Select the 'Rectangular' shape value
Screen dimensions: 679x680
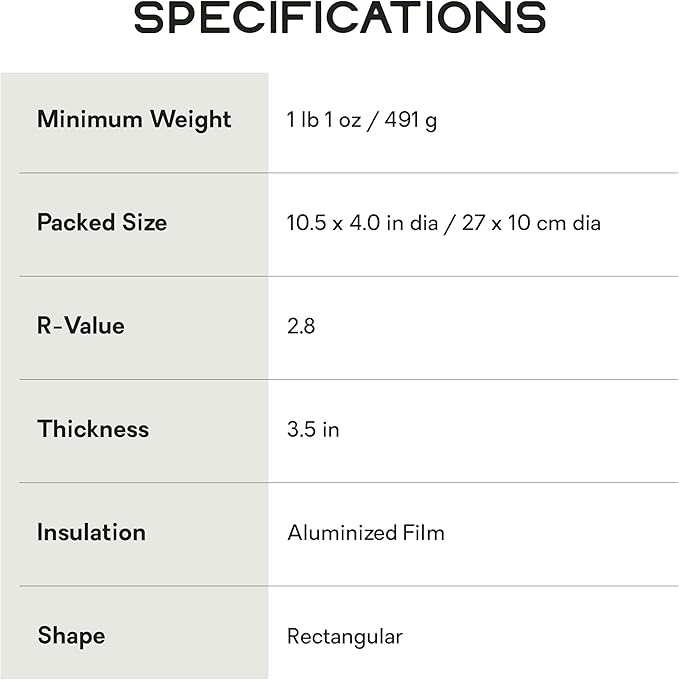pos(344,637)
